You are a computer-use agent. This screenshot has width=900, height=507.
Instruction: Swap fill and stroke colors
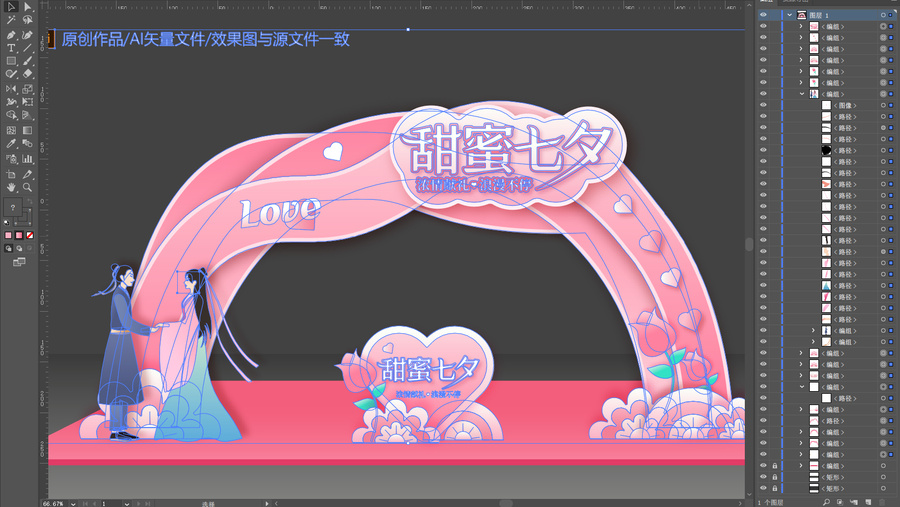tap(29, 202)
